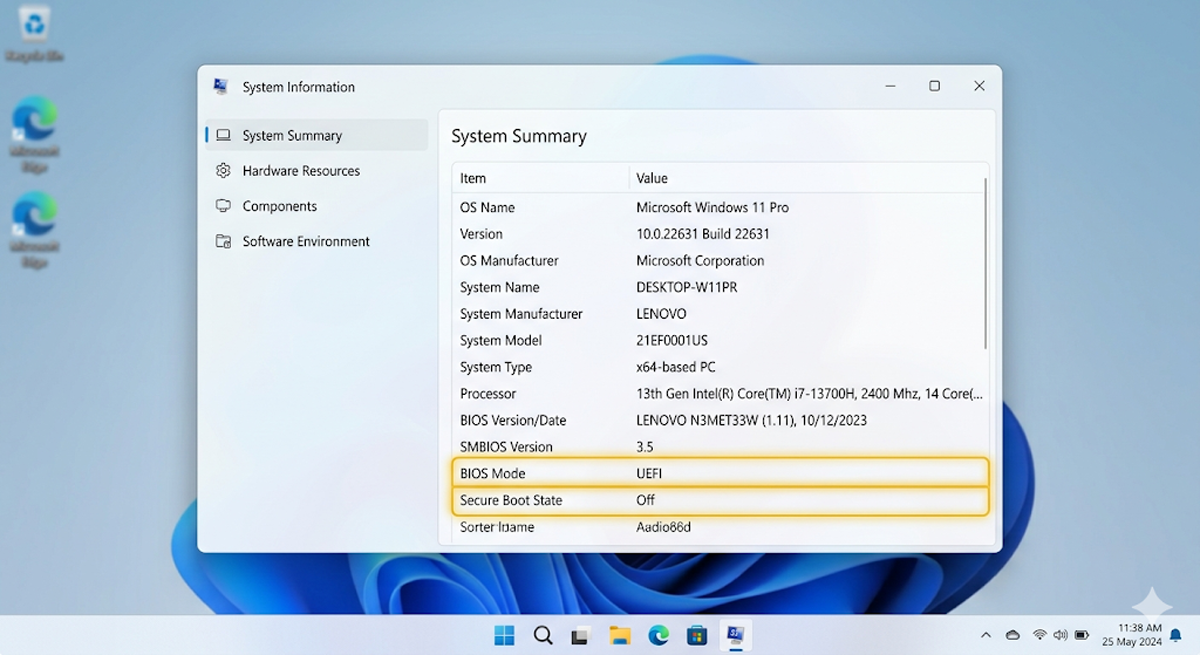
Task: Minimize the System Information window
Action: (890, 86)
